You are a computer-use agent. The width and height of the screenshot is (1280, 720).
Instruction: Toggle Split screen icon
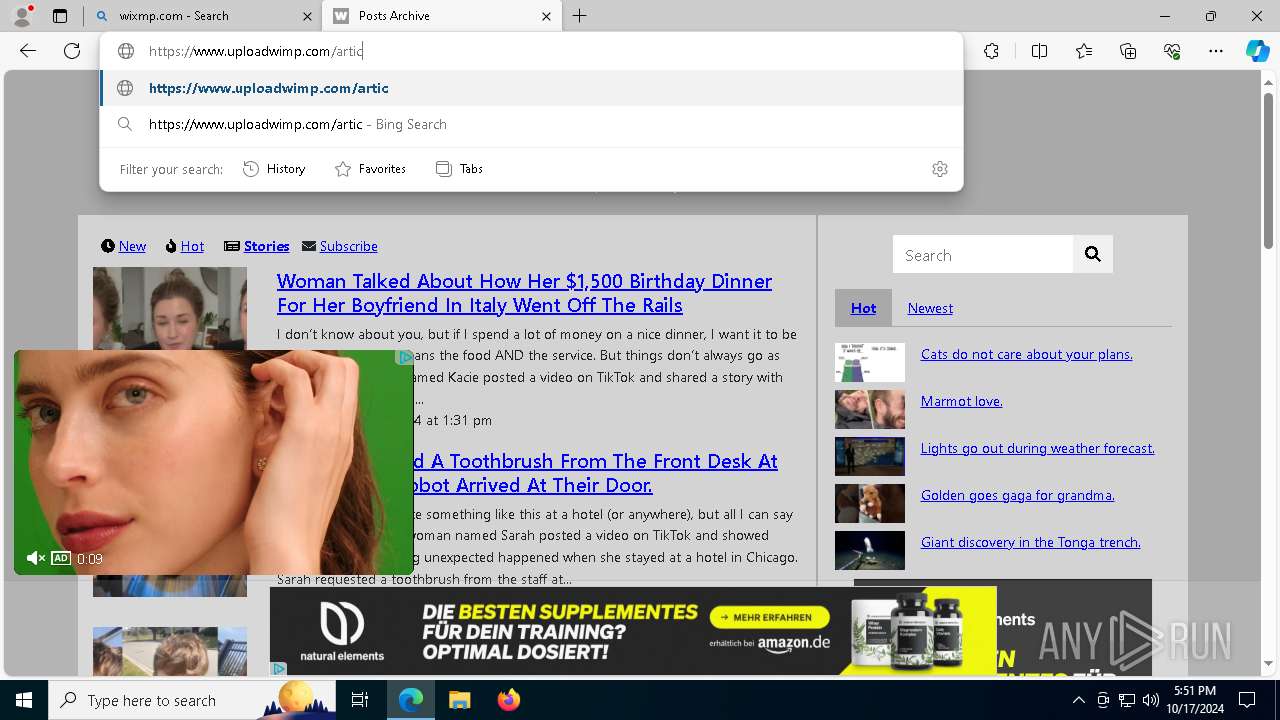(1039, 51)
